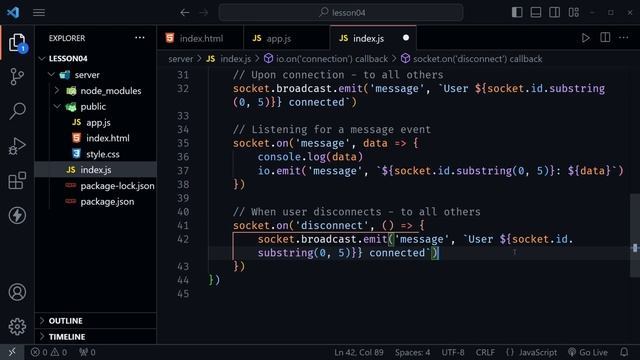640x360 pixels.
Task: Open the Extensions view
Action: coord(17,180)
